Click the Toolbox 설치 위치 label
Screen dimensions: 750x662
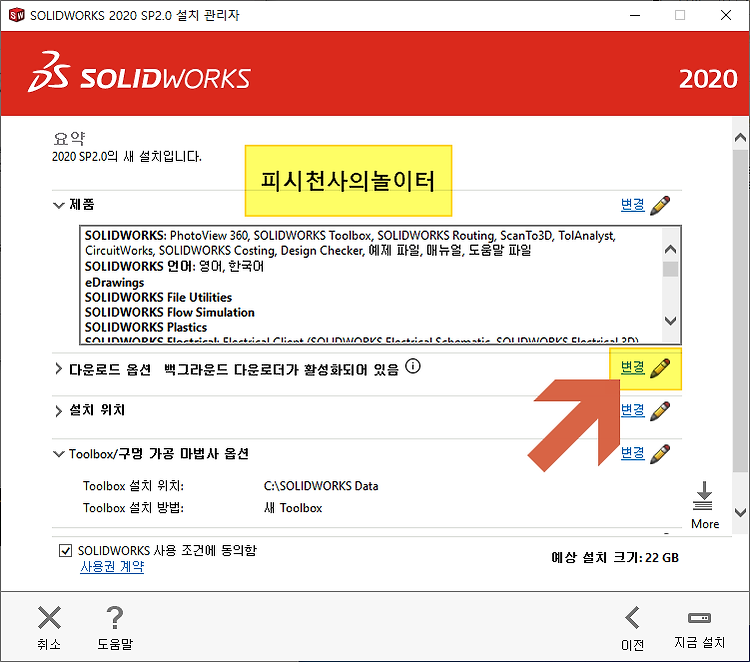pos(133,486)
